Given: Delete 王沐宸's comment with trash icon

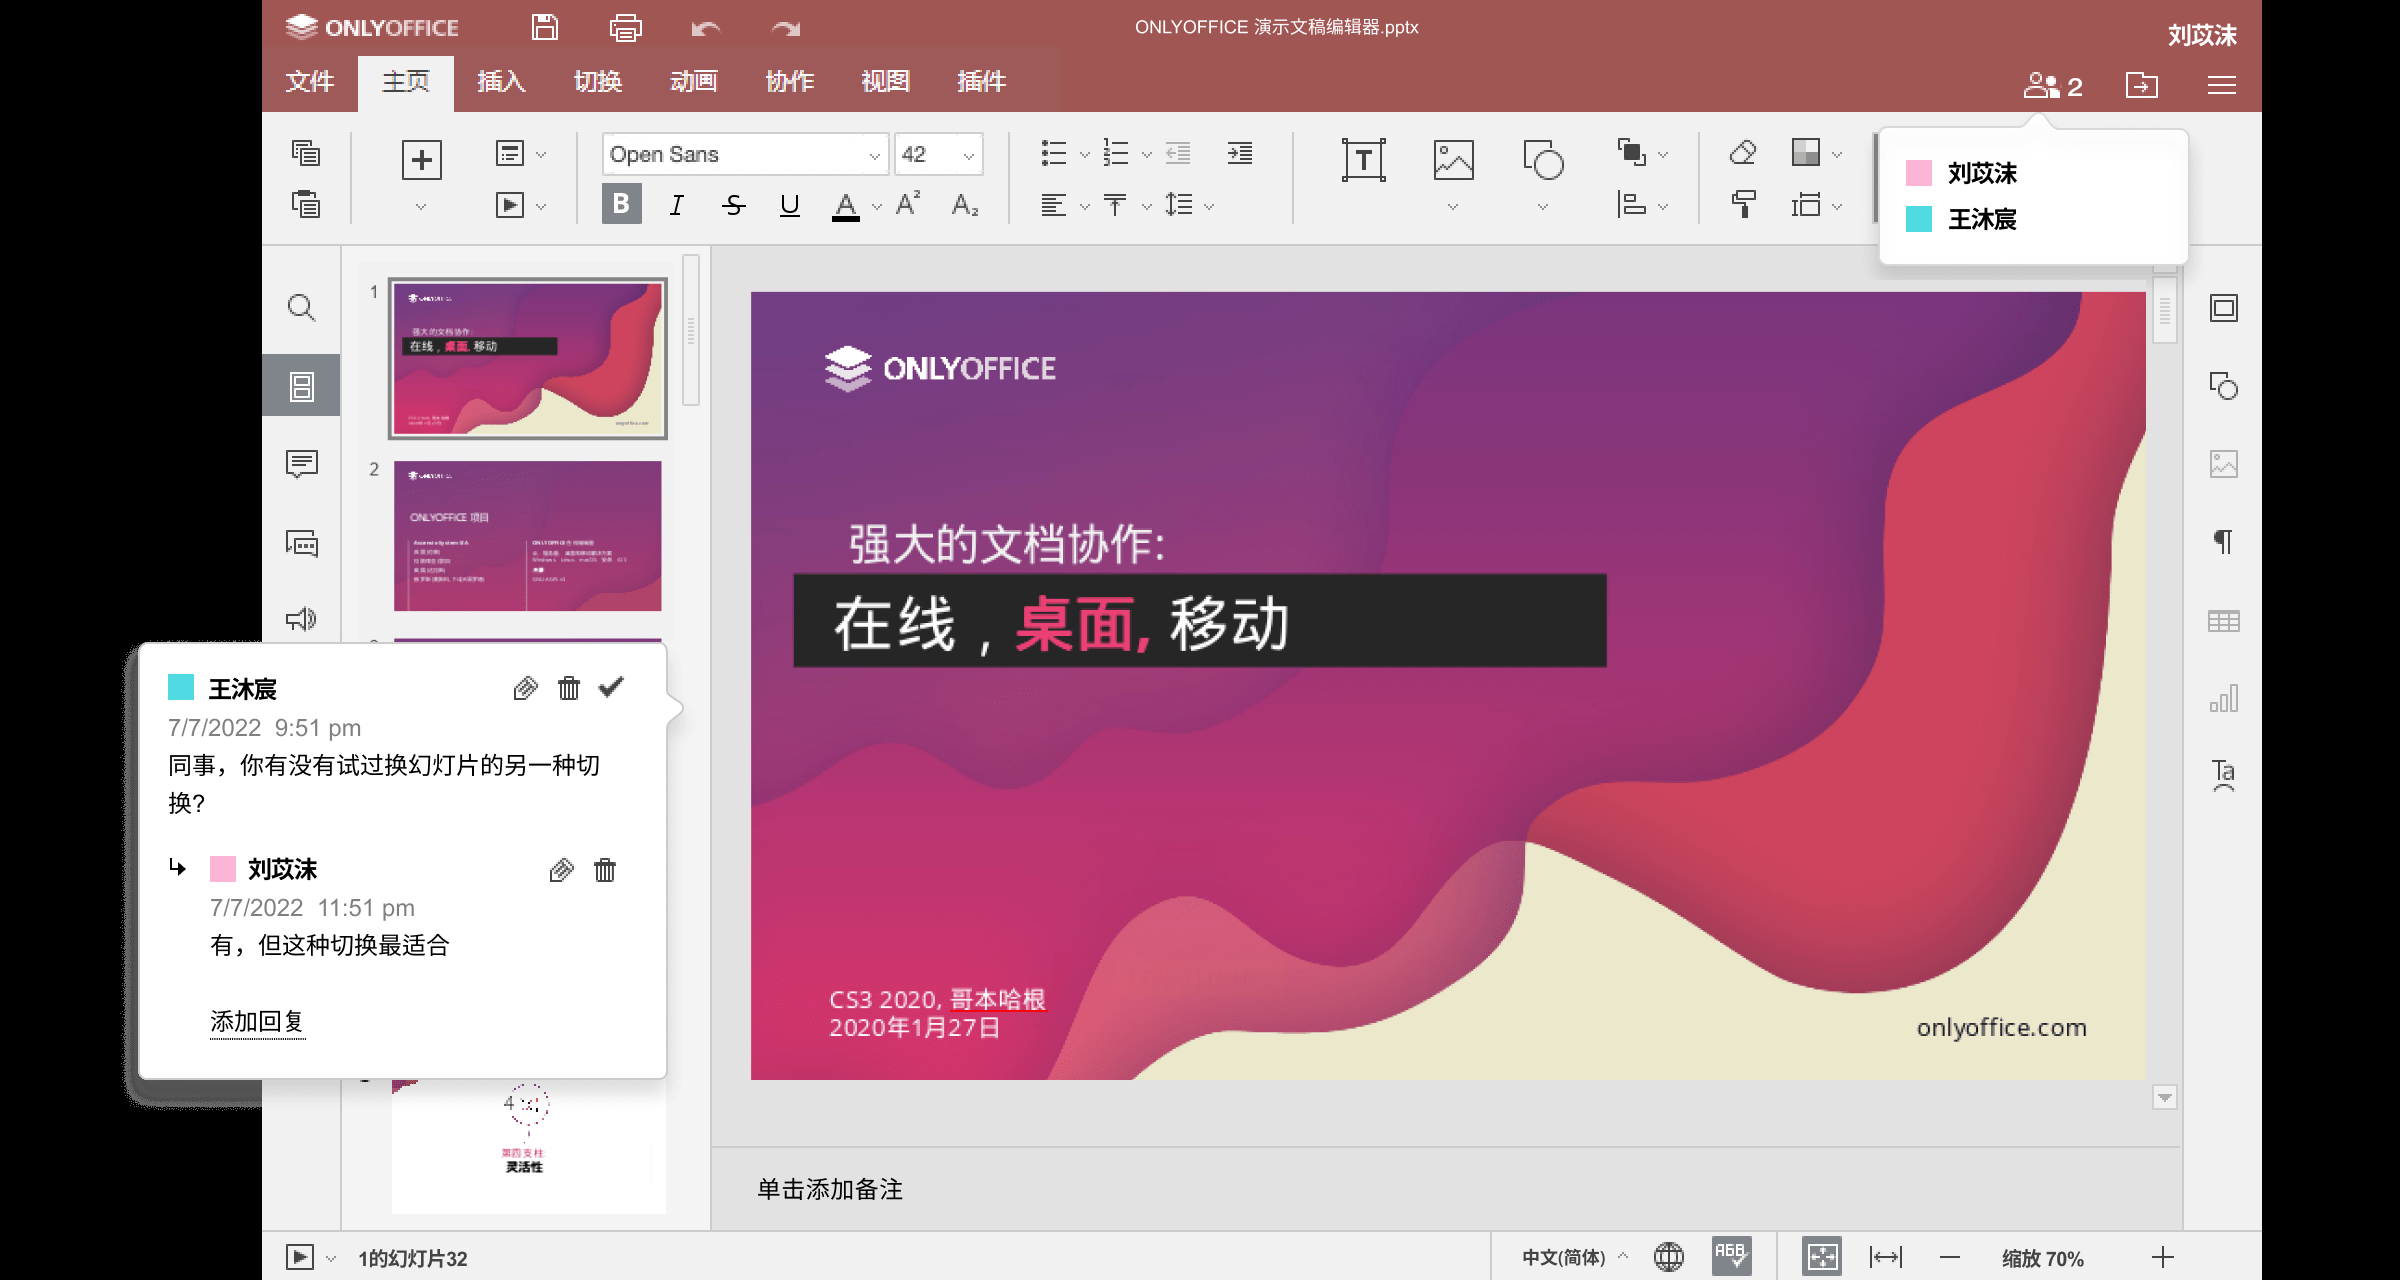Looking at the screenshot, I should pyautogui.click(x=569, y=688).
